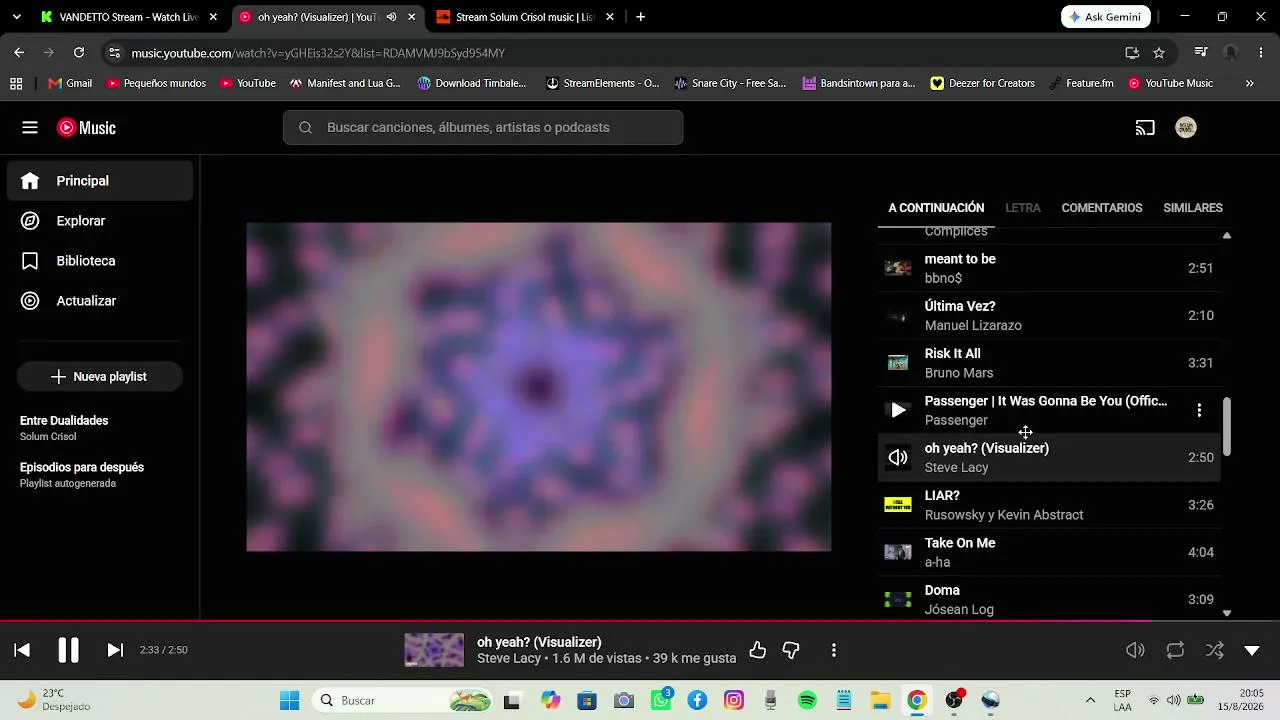1280x720 pixels.
Task: Open the YouTube Music bookmark
Action: click(1170, 83)
